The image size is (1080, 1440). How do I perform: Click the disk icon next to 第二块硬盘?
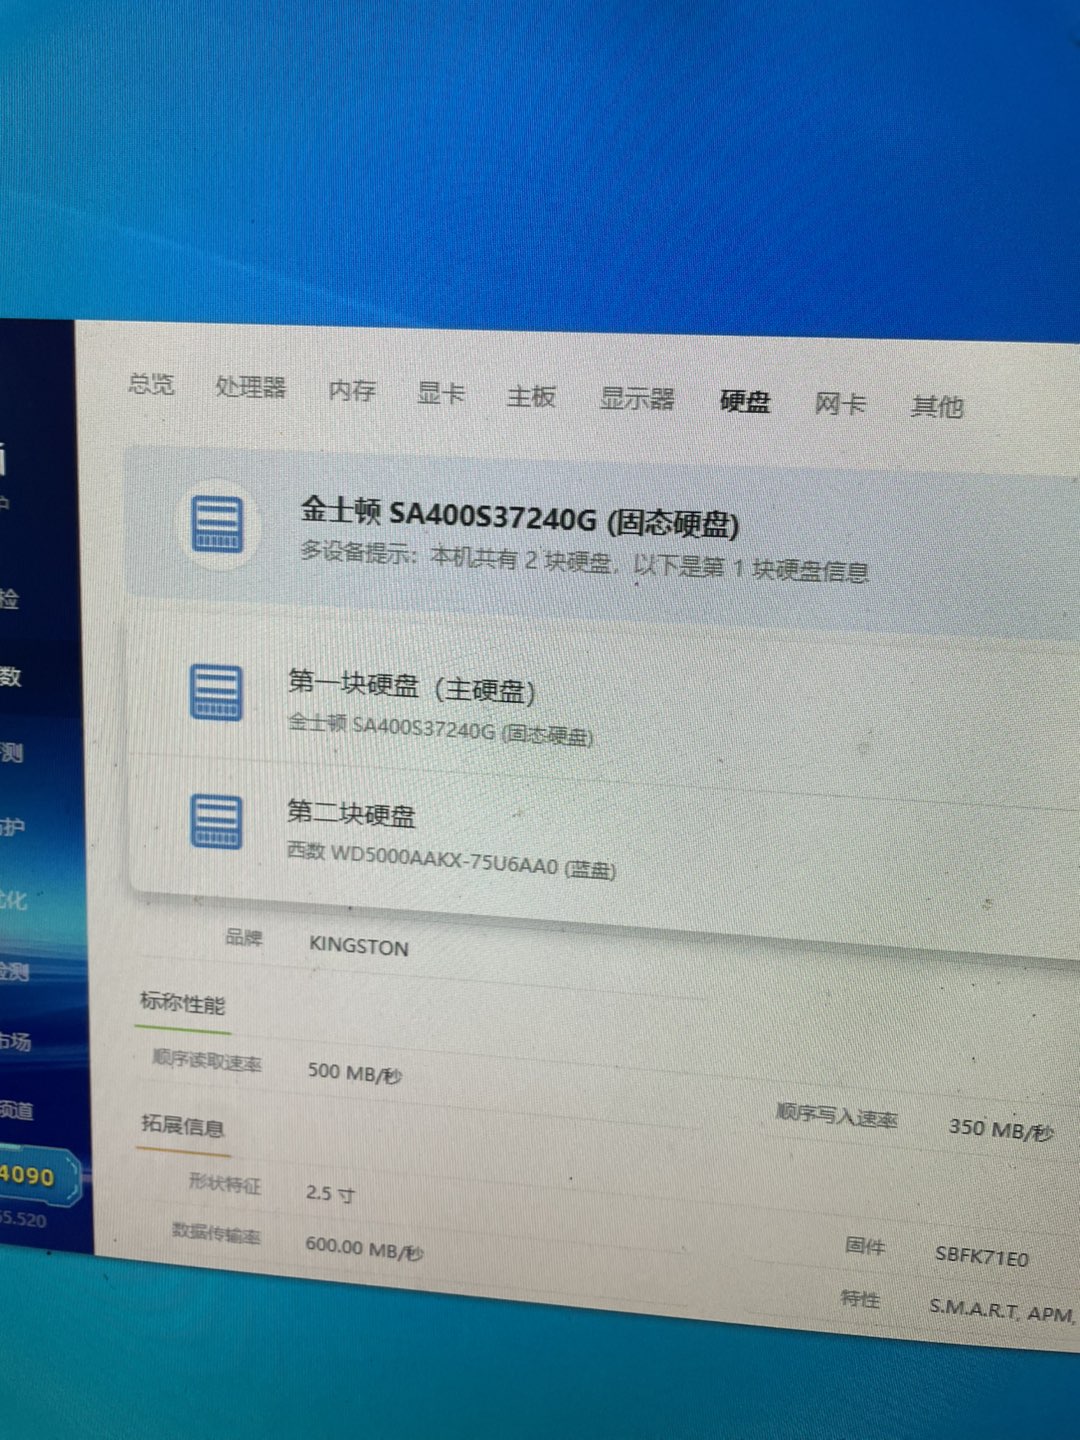click(x=216, y=823)
